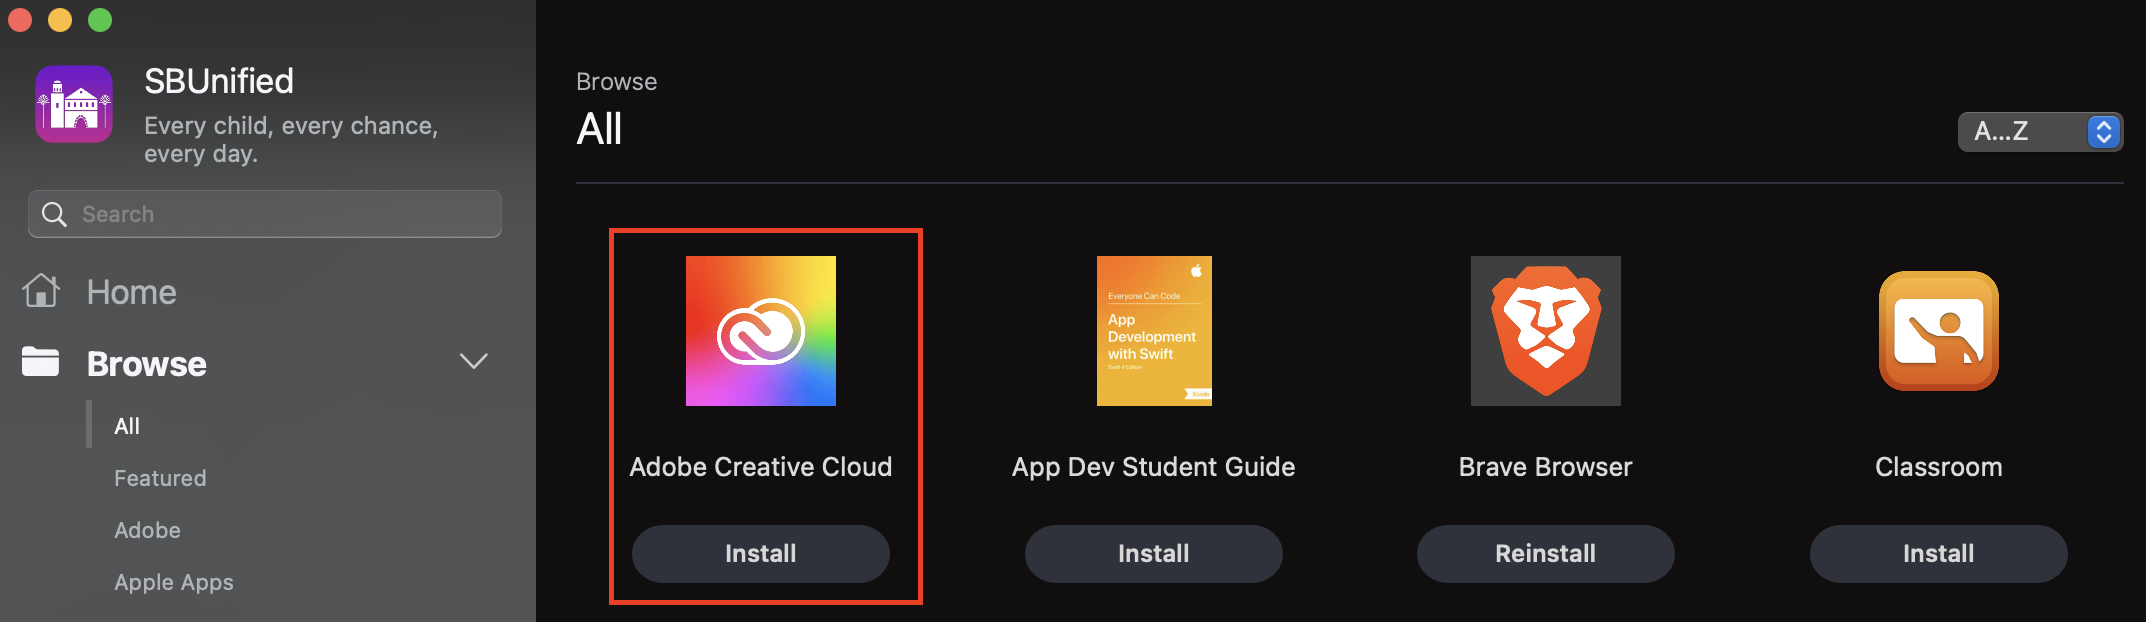Select the Adobe category
Screen dimensions: 2146x622
tap(147, 530)
